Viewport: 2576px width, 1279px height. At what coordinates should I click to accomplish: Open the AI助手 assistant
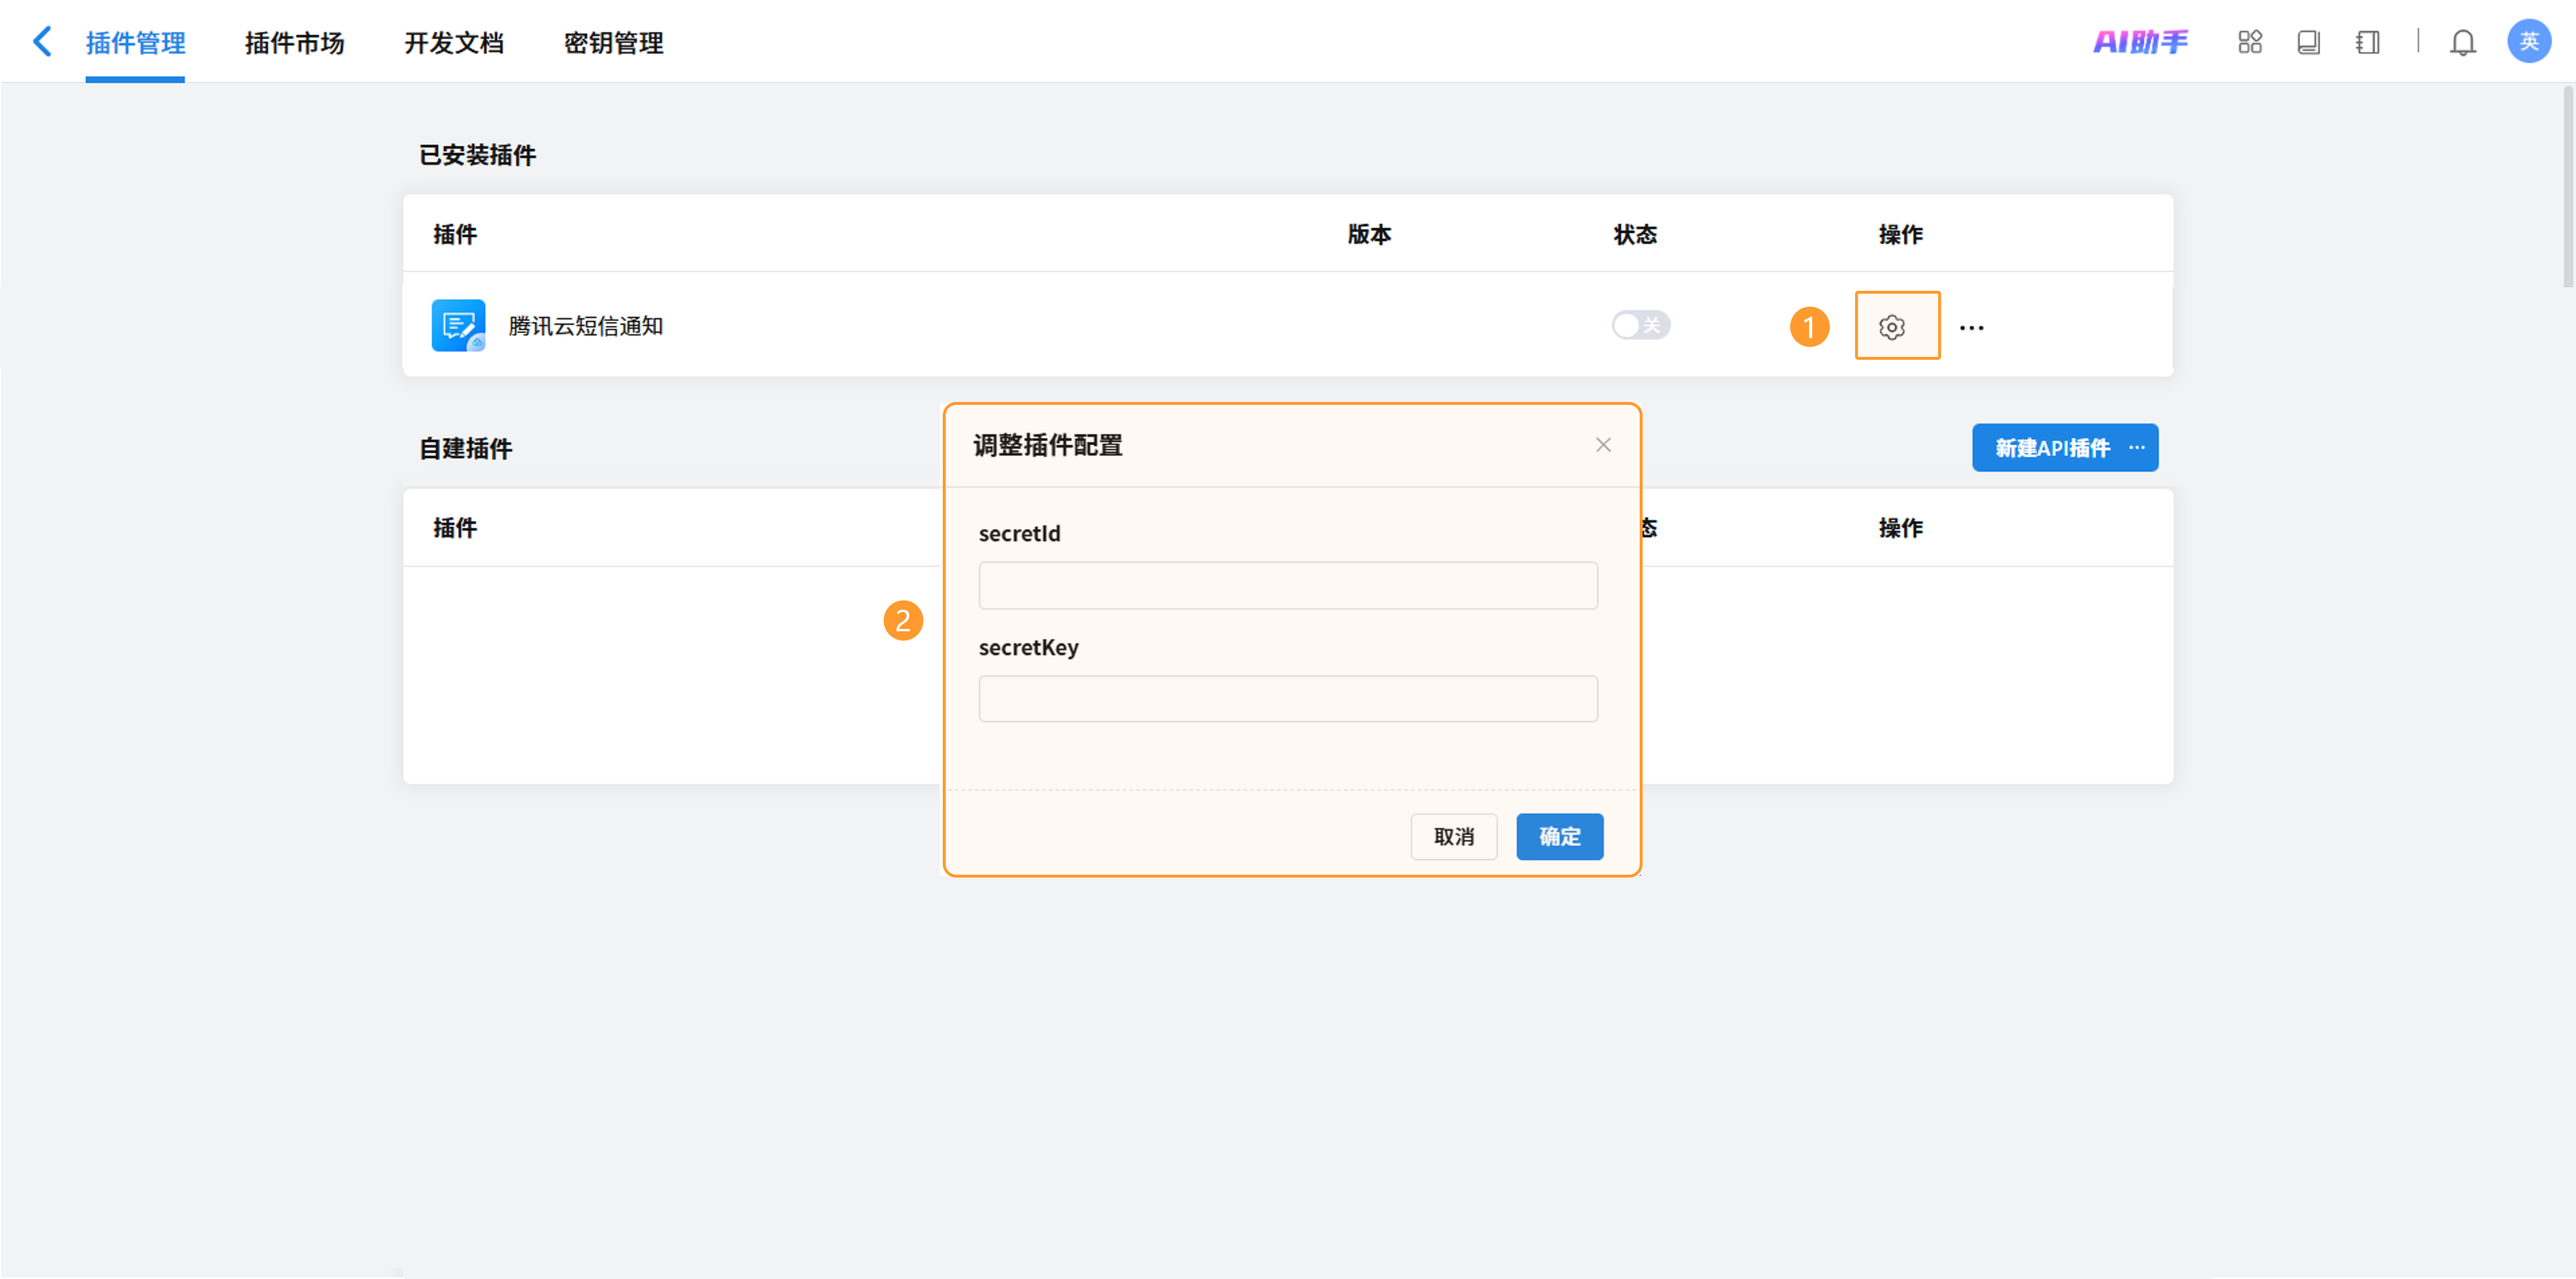[2140, 42]
